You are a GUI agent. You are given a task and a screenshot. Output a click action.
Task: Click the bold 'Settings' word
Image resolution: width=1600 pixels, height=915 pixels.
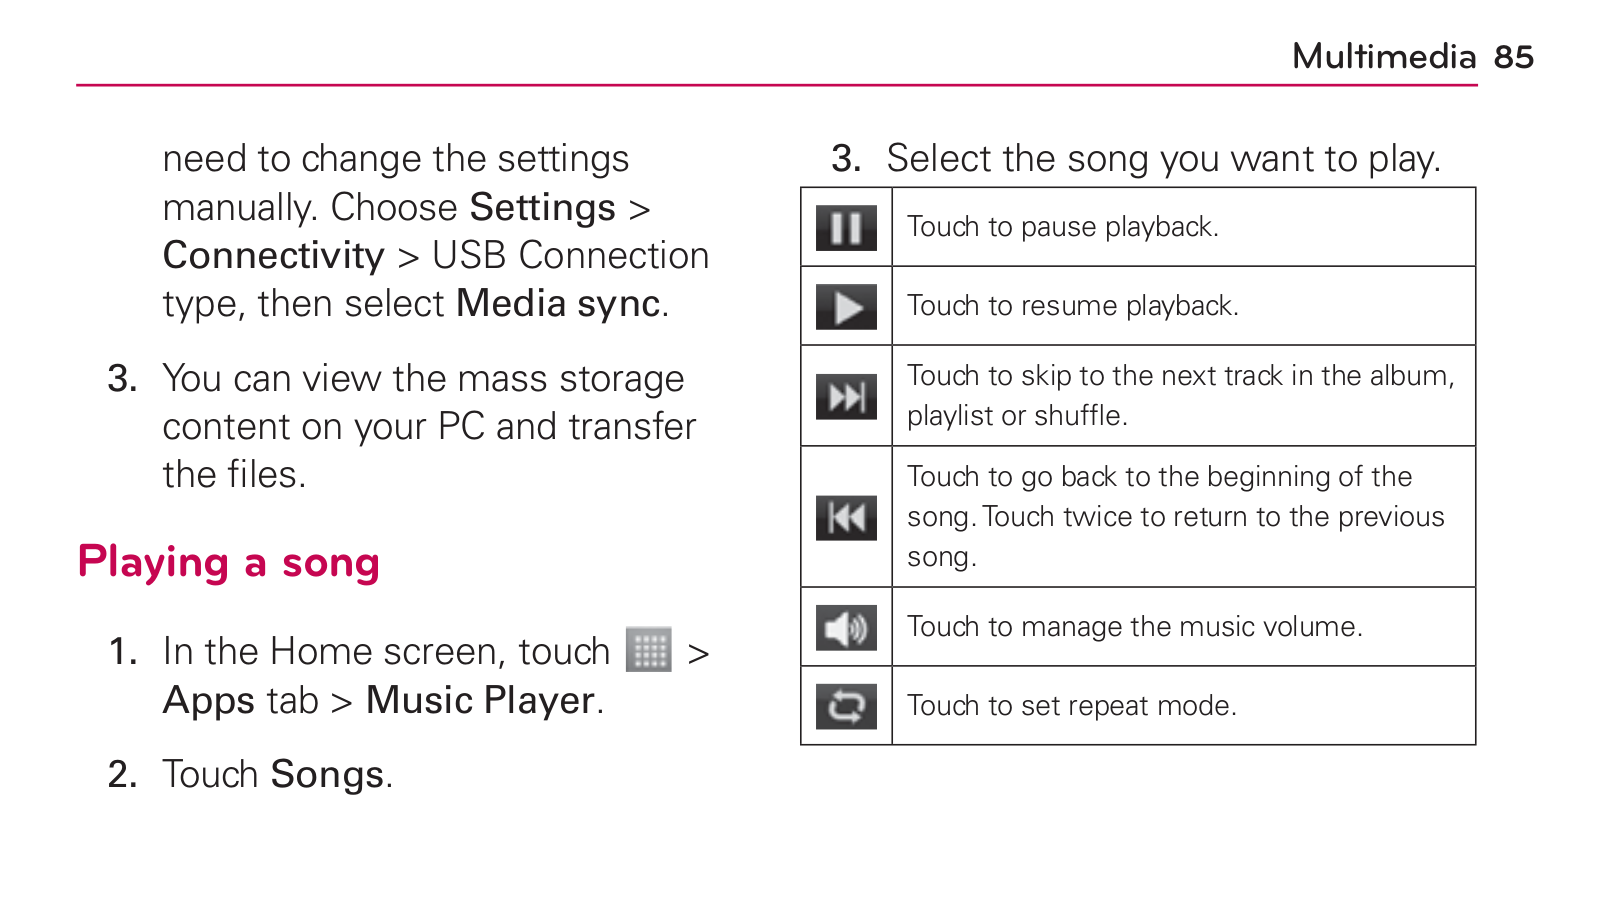tap(543, 208)
